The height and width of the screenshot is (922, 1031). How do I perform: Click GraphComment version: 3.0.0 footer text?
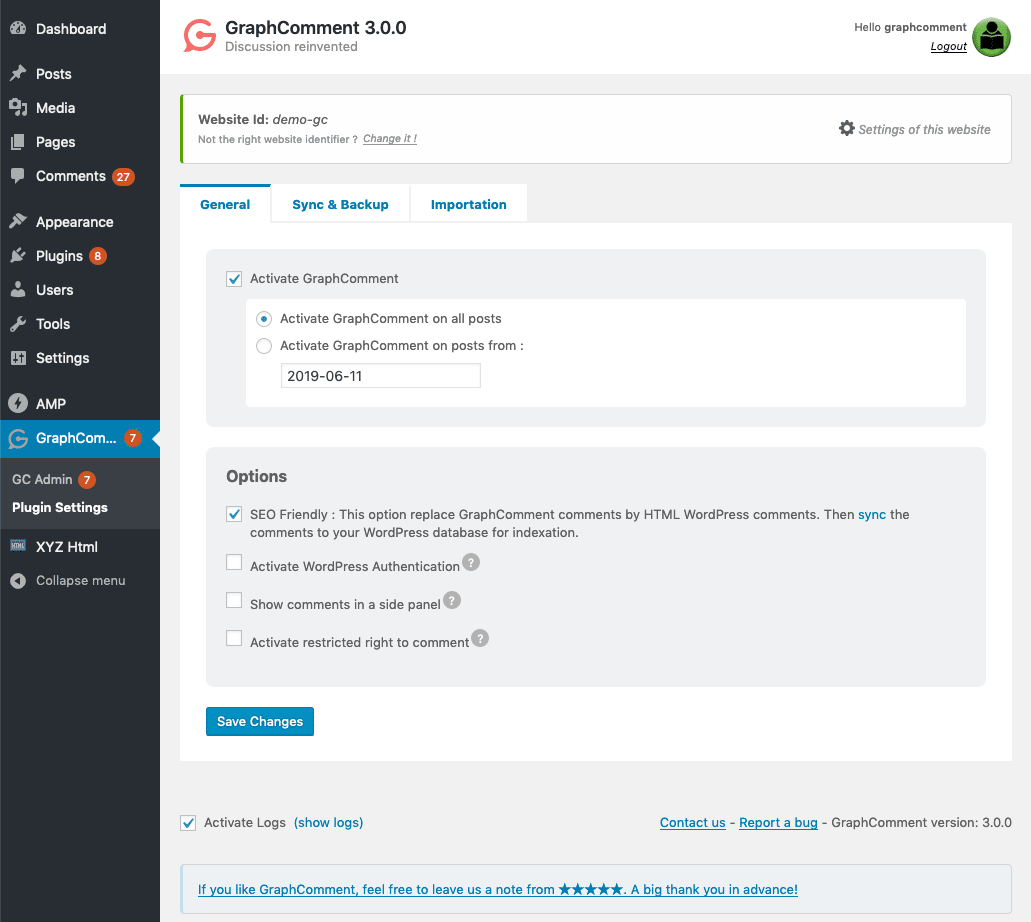(921, 823)
